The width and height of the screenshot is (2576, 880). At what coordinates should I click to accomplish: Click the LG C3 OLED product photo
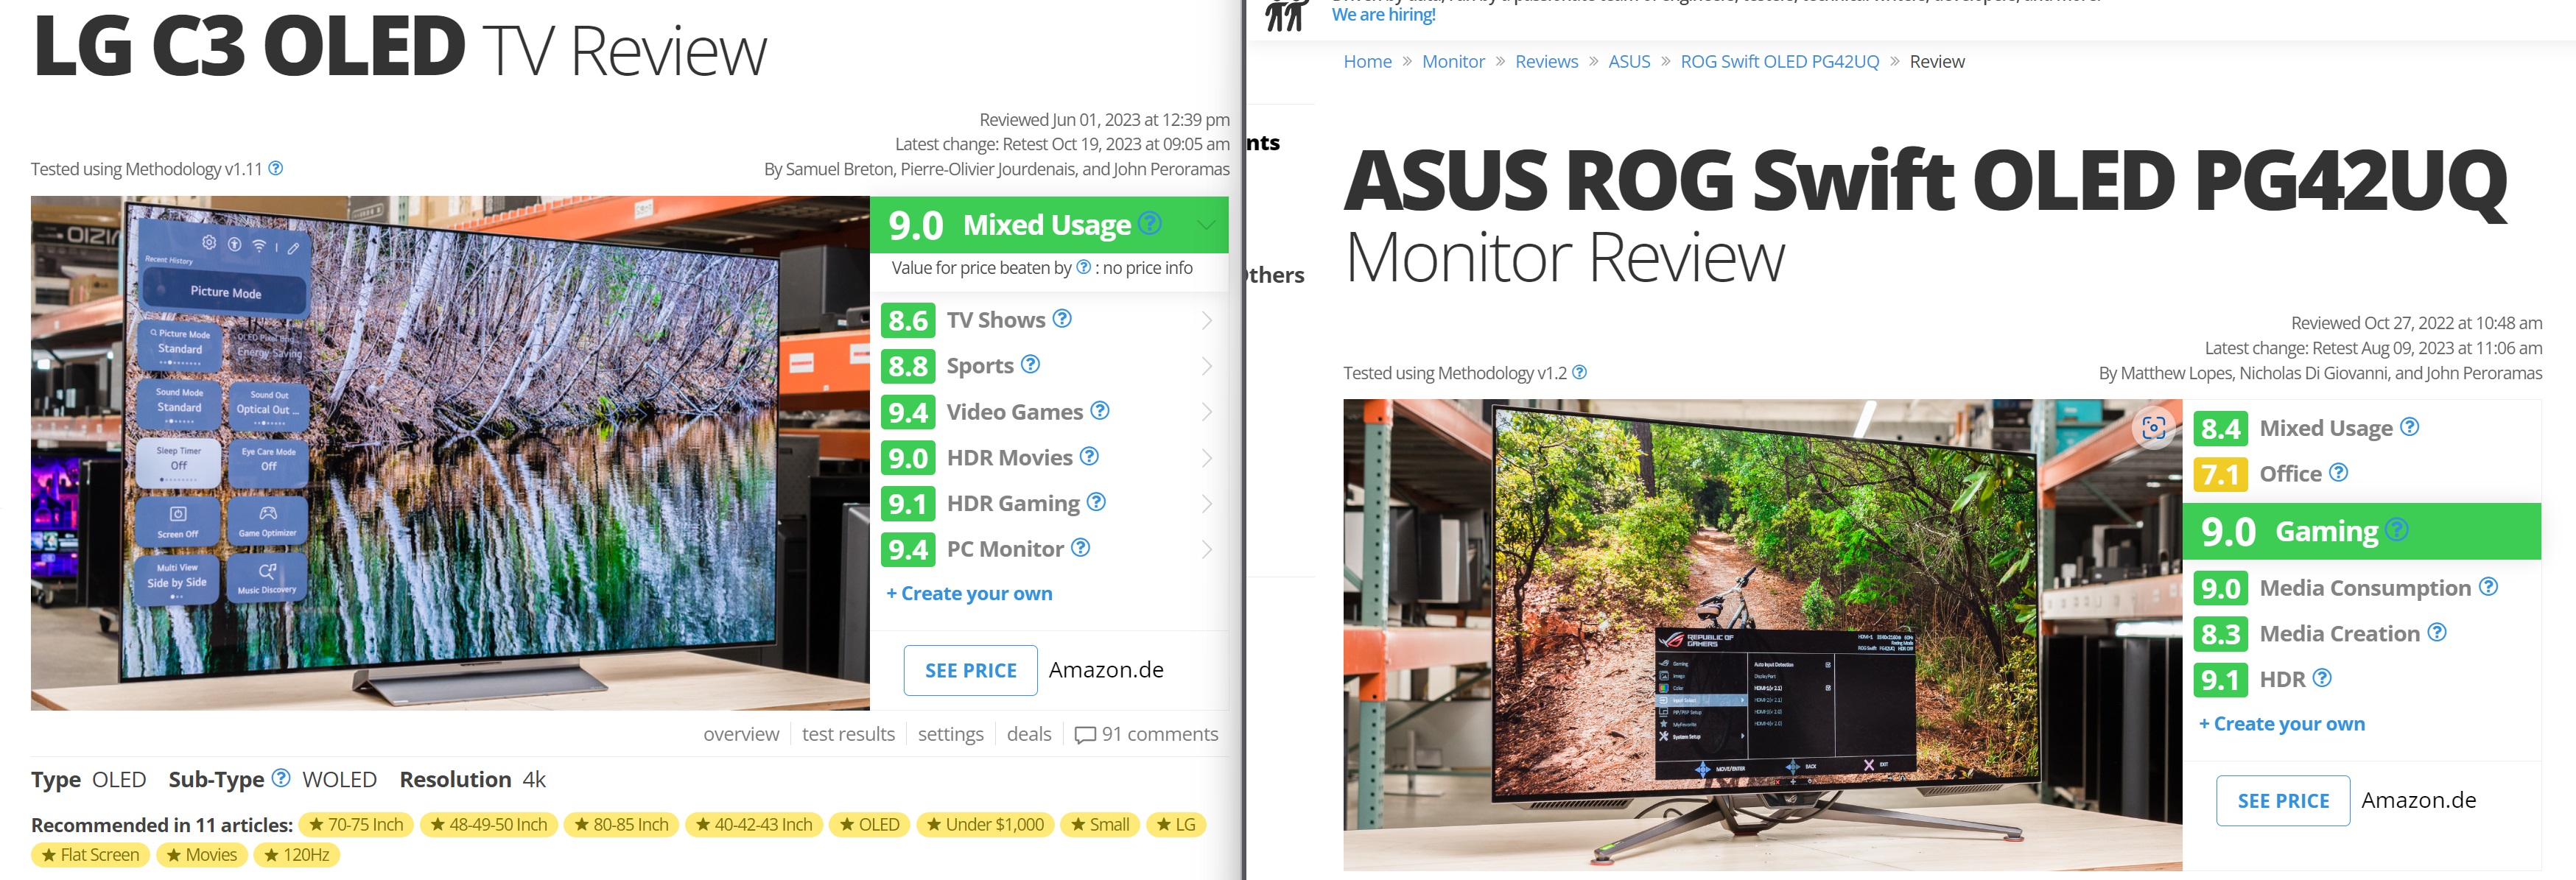click(450, 453)
